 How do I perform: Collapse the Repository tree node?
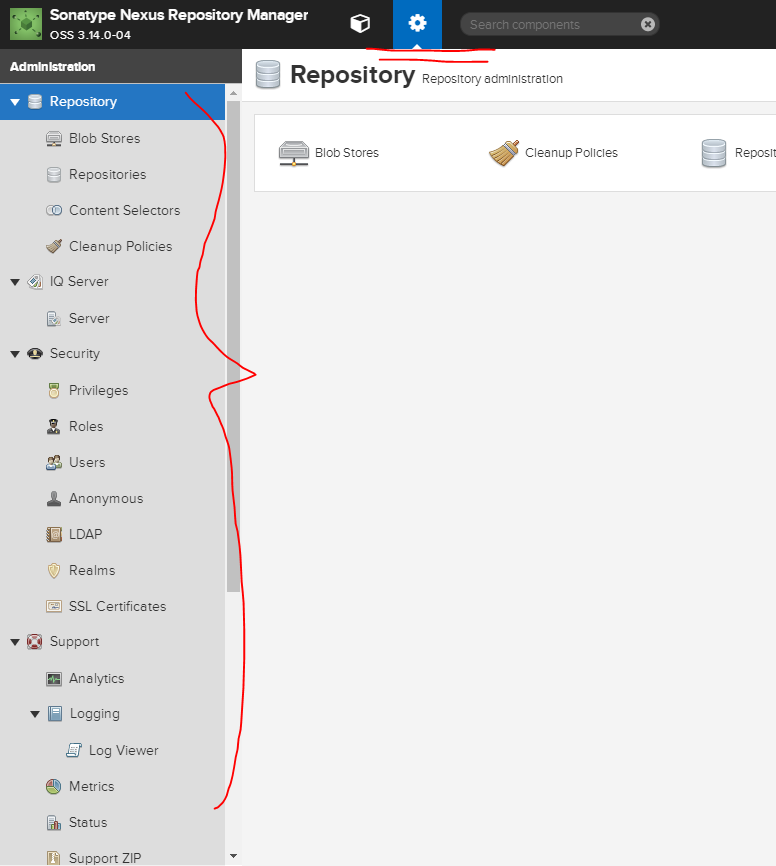[15, 102]
